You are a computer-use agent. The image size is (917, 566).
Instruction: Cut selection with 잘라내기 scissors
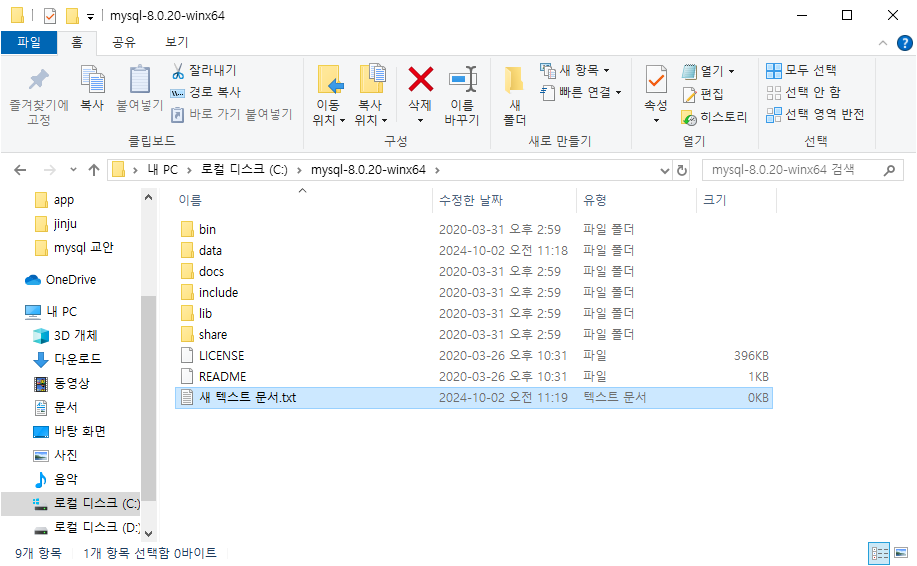point(204,71)
